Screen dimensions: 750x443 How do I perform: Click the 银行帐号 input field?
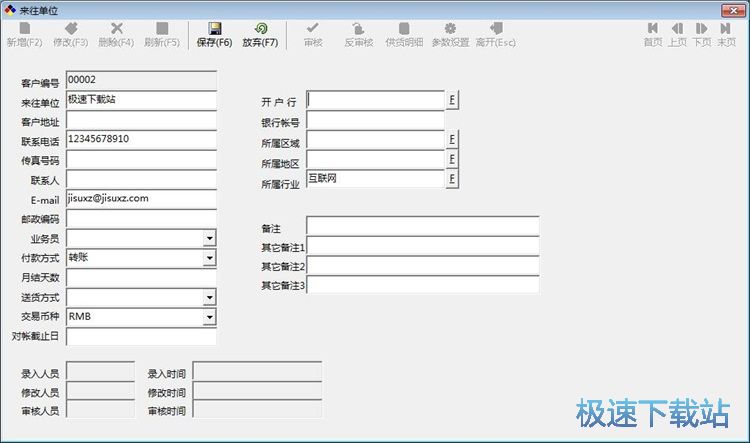(375, 120)
